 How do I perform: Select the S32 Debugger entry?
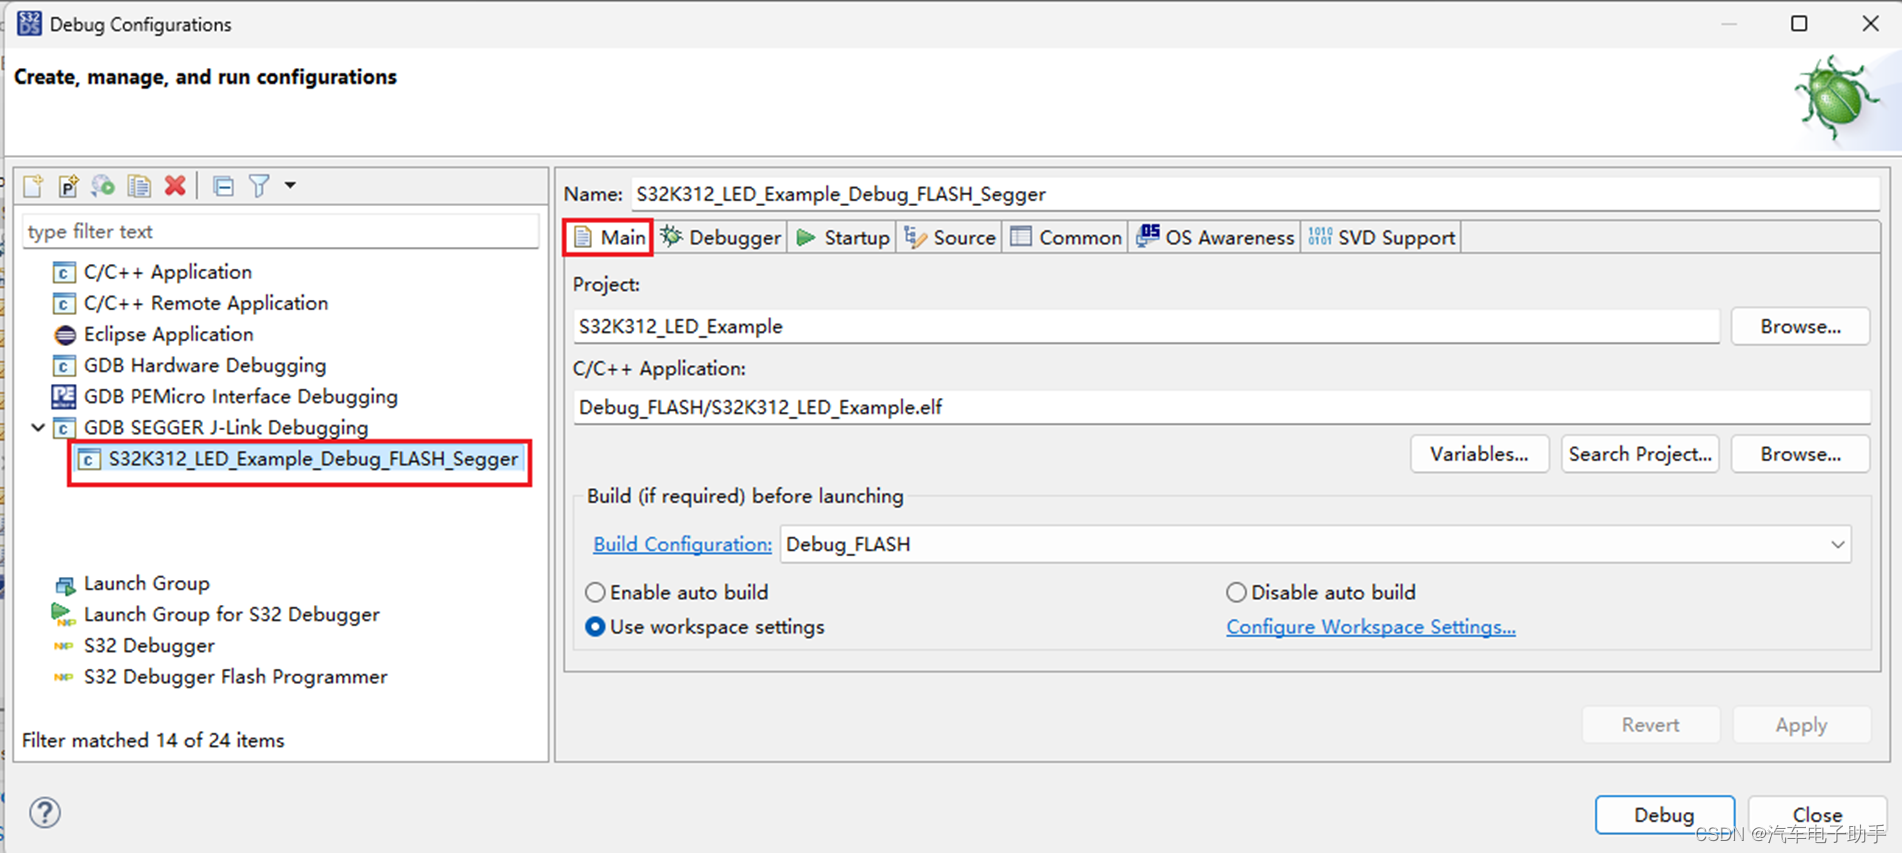(149, 645)
